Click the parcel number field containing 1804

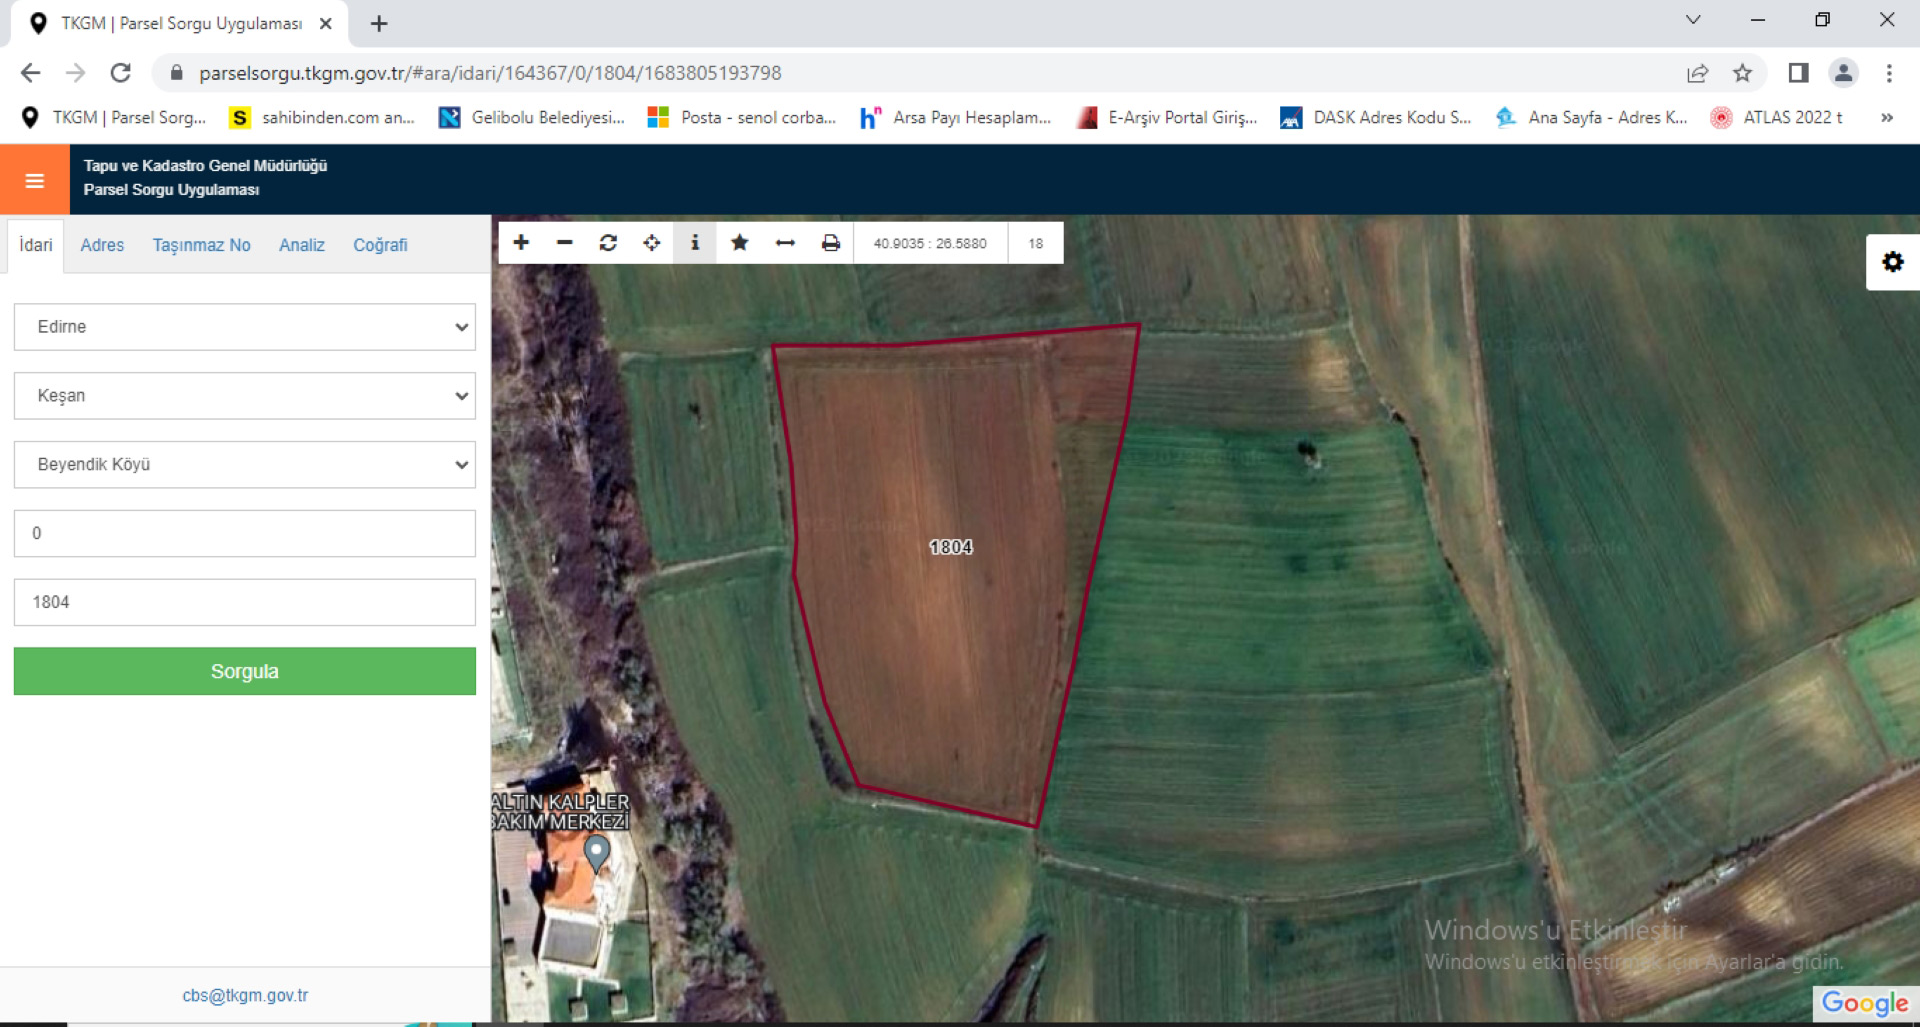point(245,602)
